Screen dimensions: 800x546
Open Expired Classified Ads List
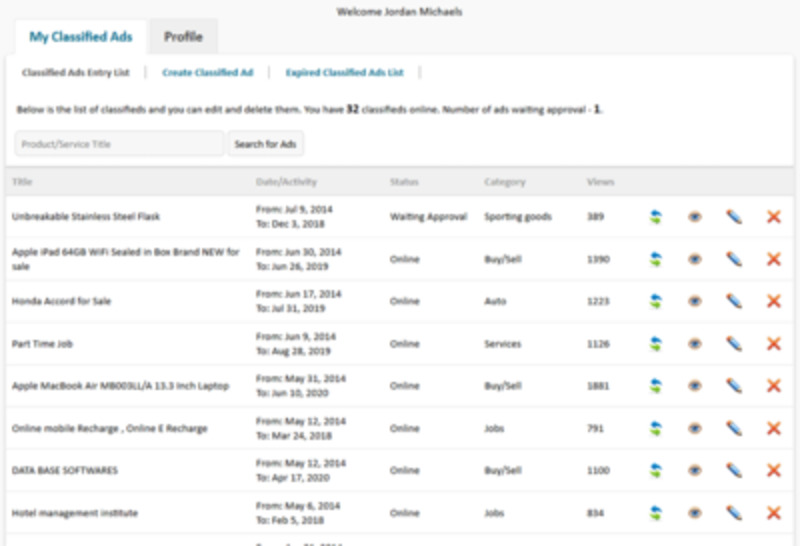[x=344, y=72]
